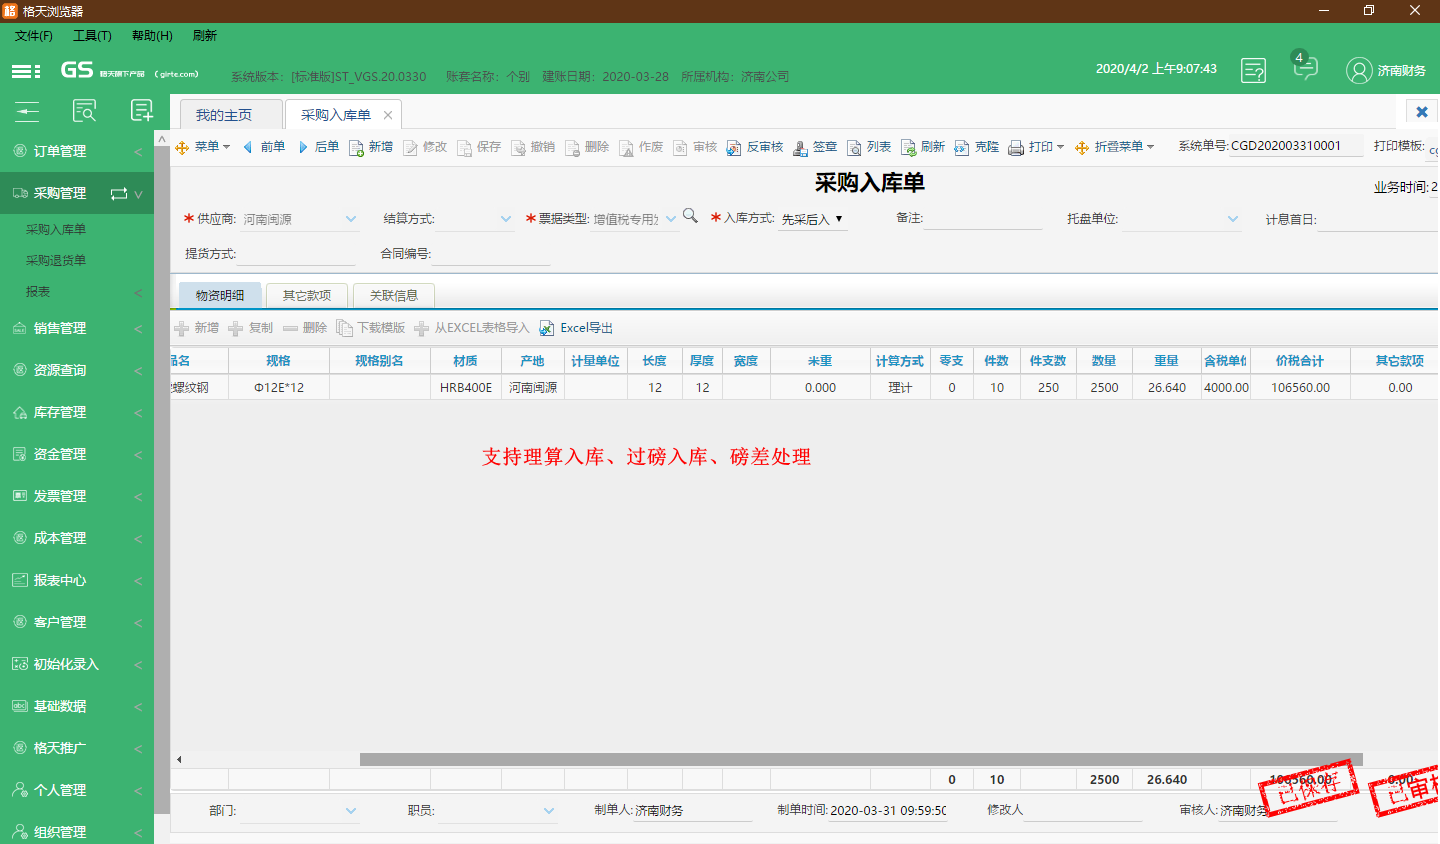Click the 新增 toolbar button
The height and width of the screenshot is (844, 1440).
[371, 147]
